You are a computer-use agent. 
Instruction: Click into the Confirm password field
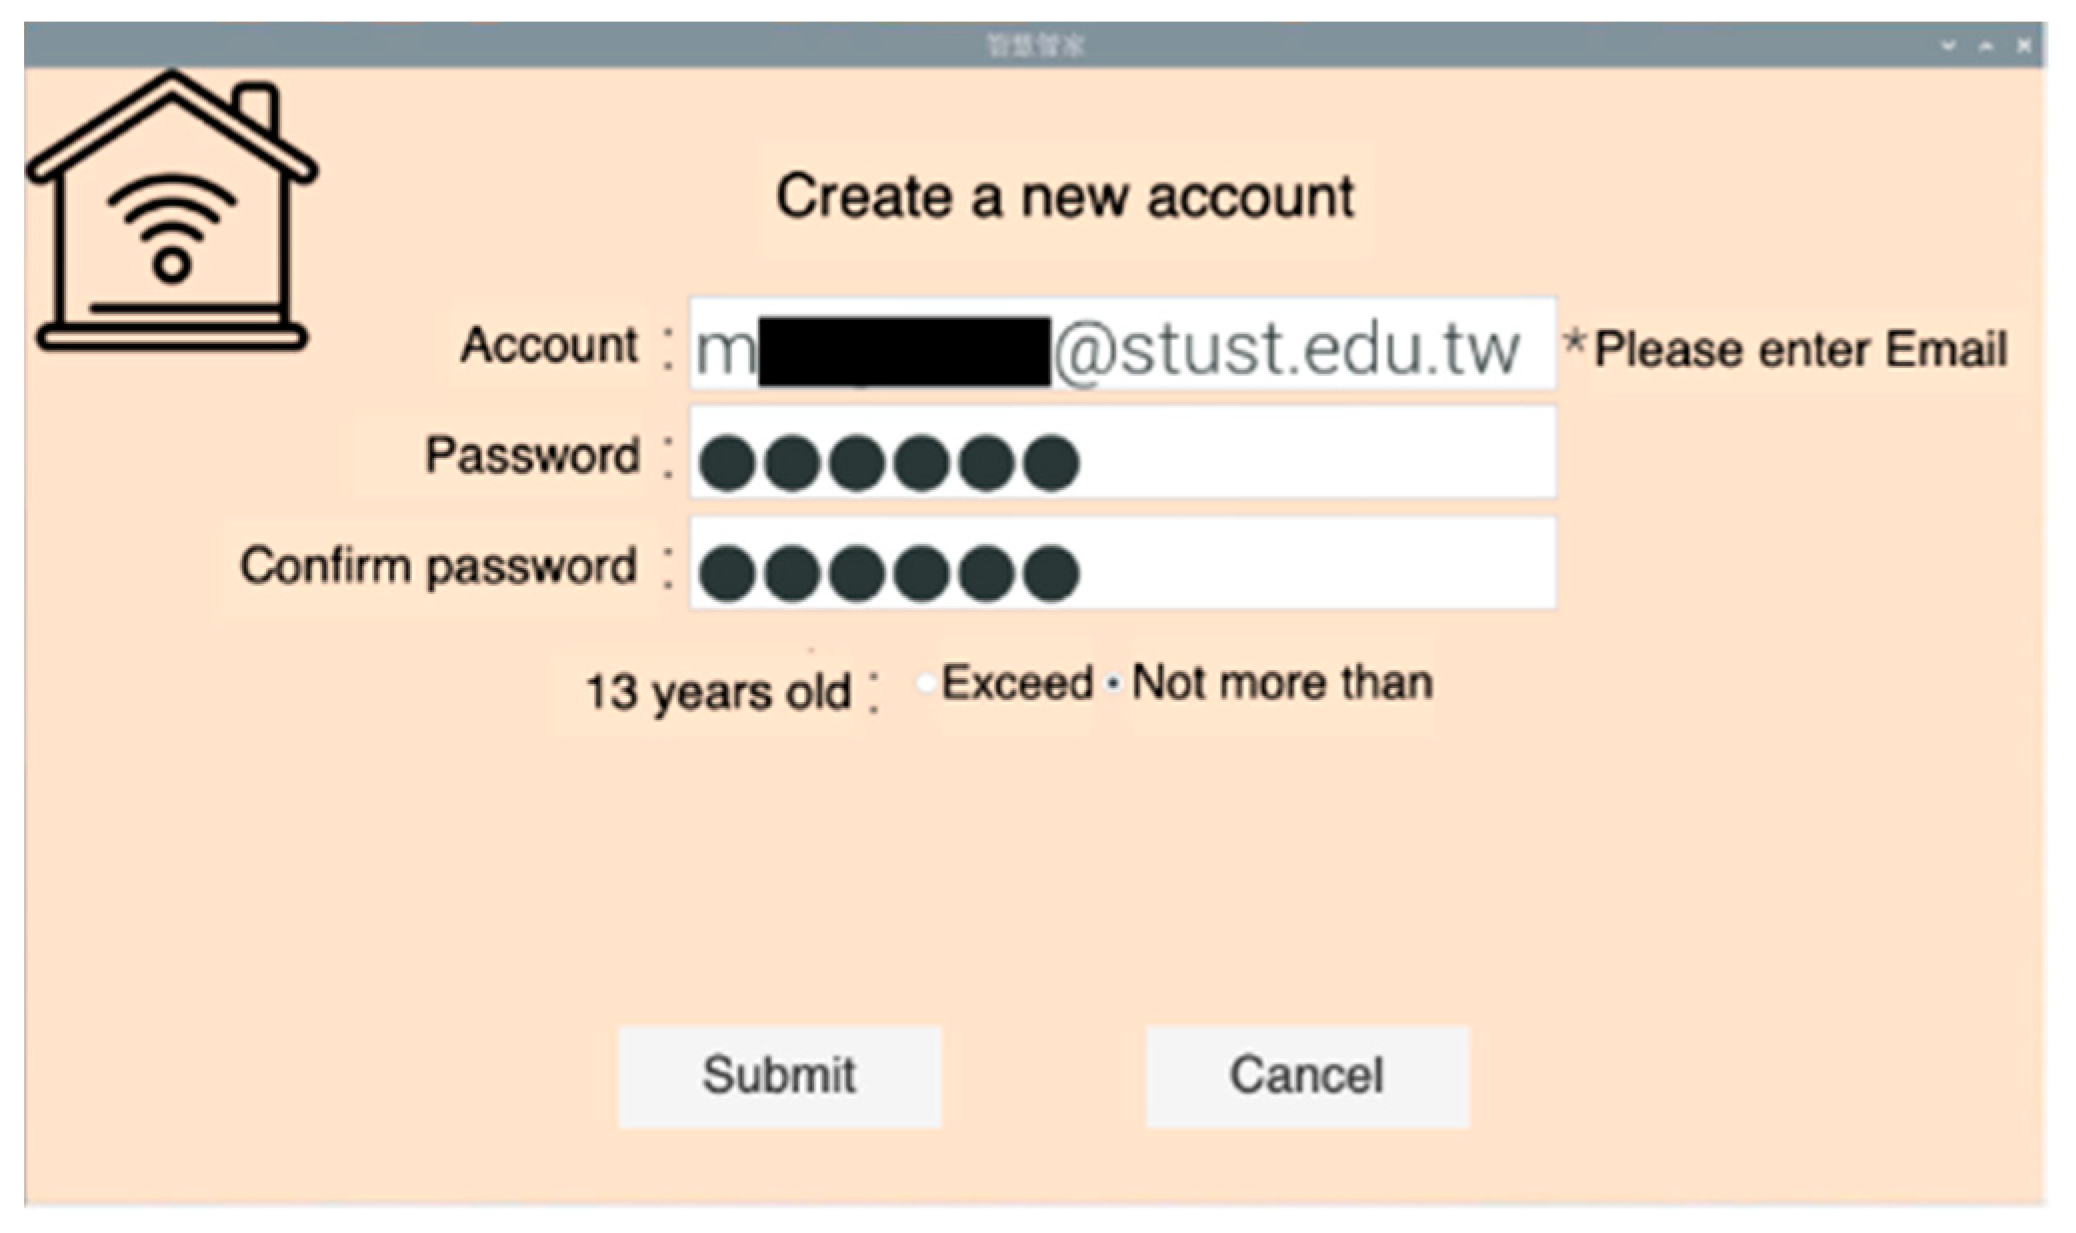coord(1300,564)
